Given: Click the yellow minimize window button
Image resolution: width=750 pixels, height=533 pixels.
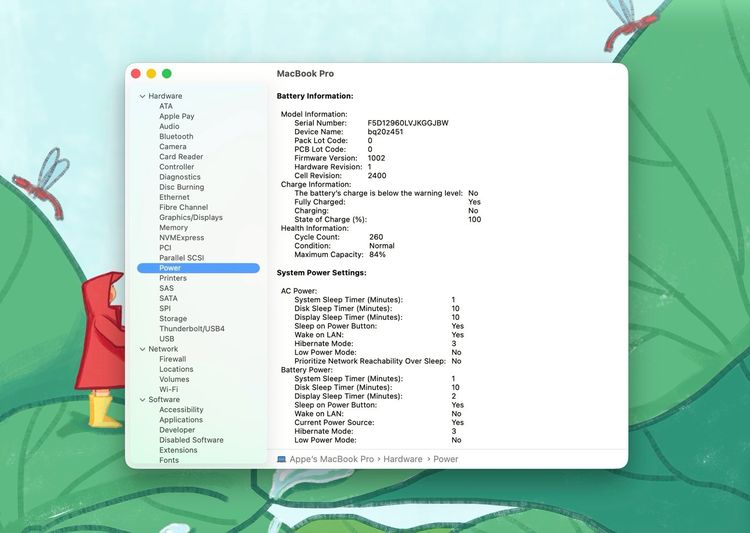Looking at the screenshot, I should (x=151, y=74).
